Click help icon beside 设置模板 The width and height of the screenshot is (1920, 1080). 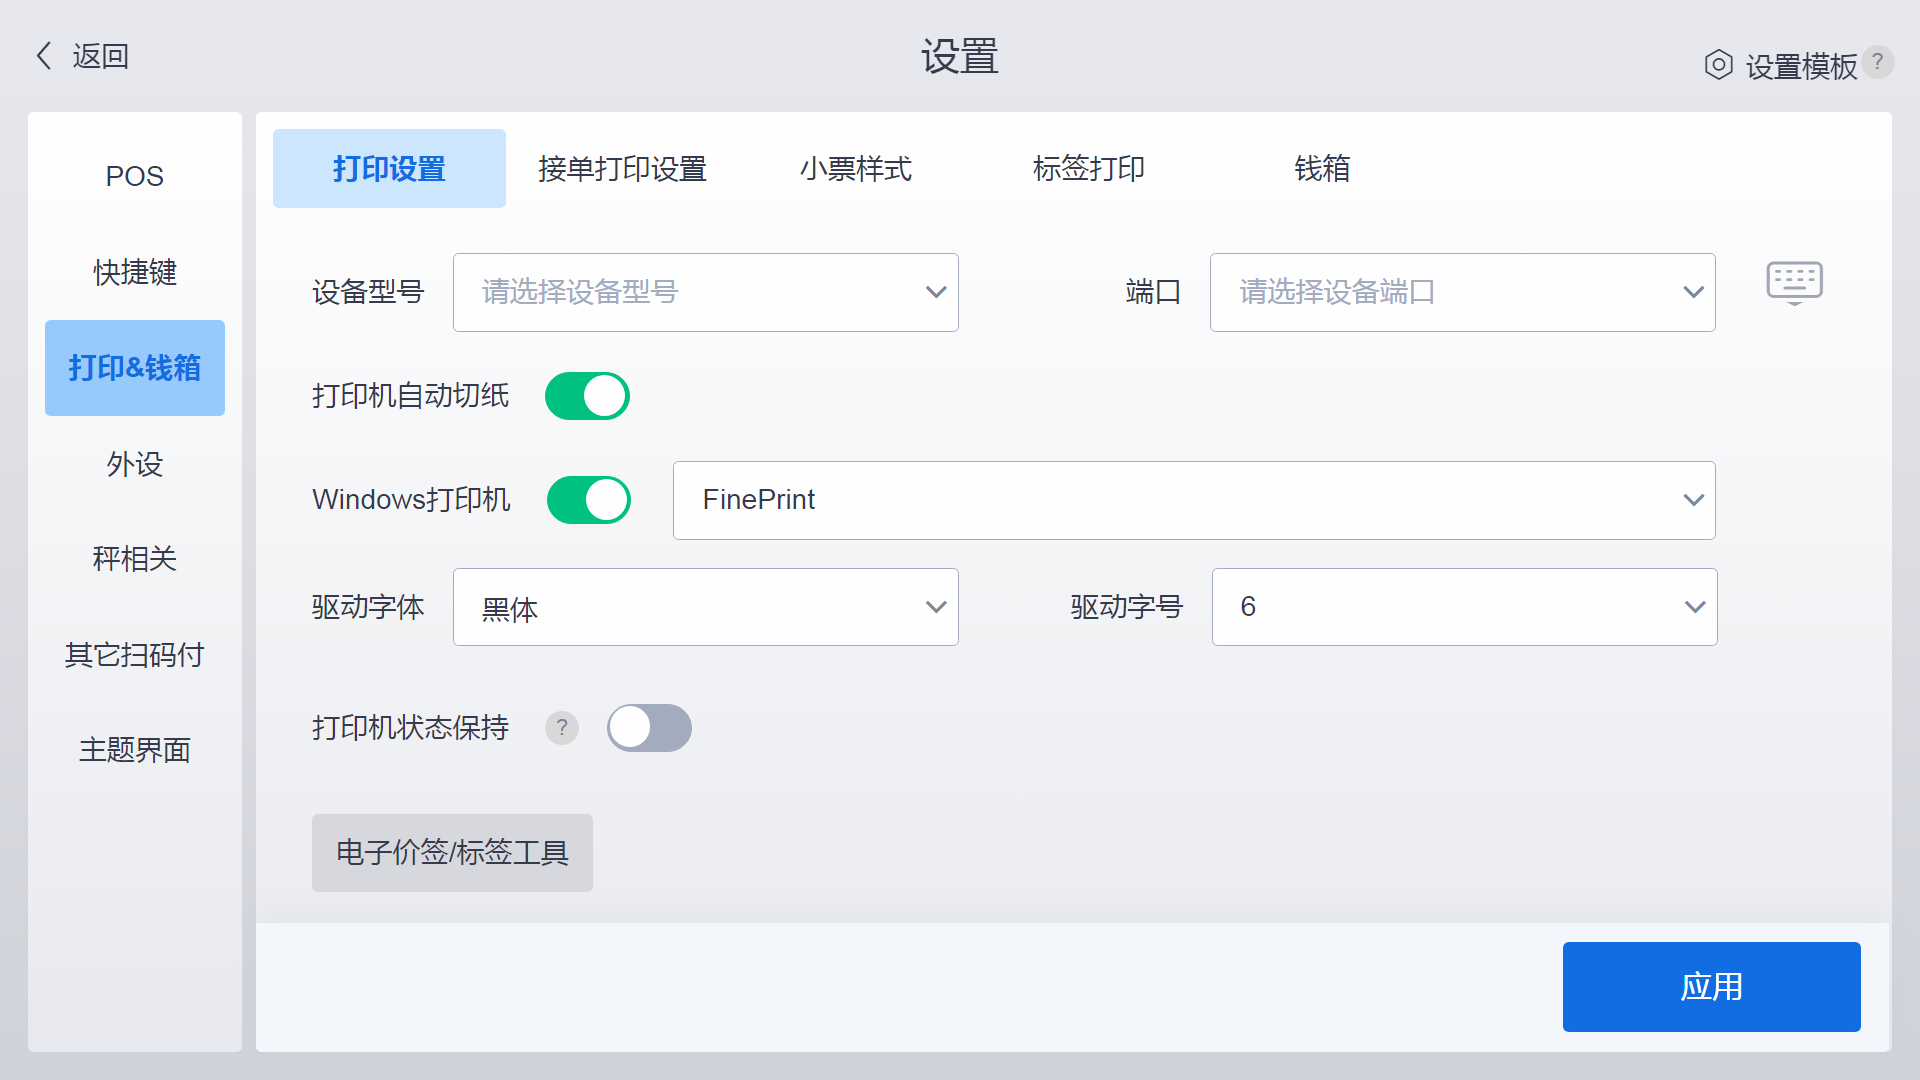coord(1878,62)
